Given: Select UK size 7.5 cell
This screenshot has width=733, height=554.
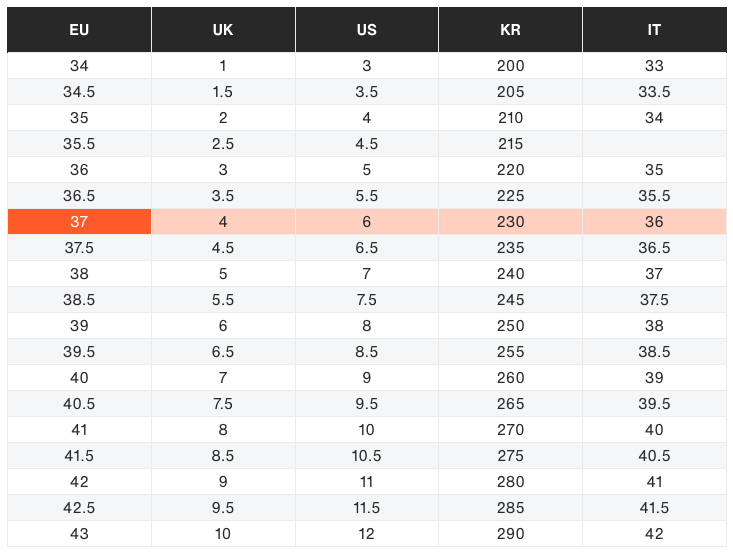Looking at the screenshot, I should click(223, 403).
